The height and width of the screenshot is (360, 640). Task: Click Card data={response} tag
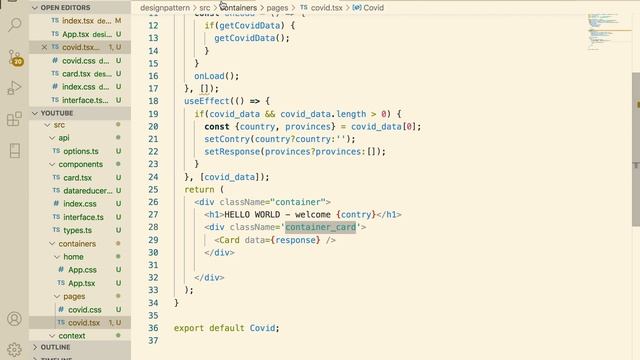coord(275,240)
